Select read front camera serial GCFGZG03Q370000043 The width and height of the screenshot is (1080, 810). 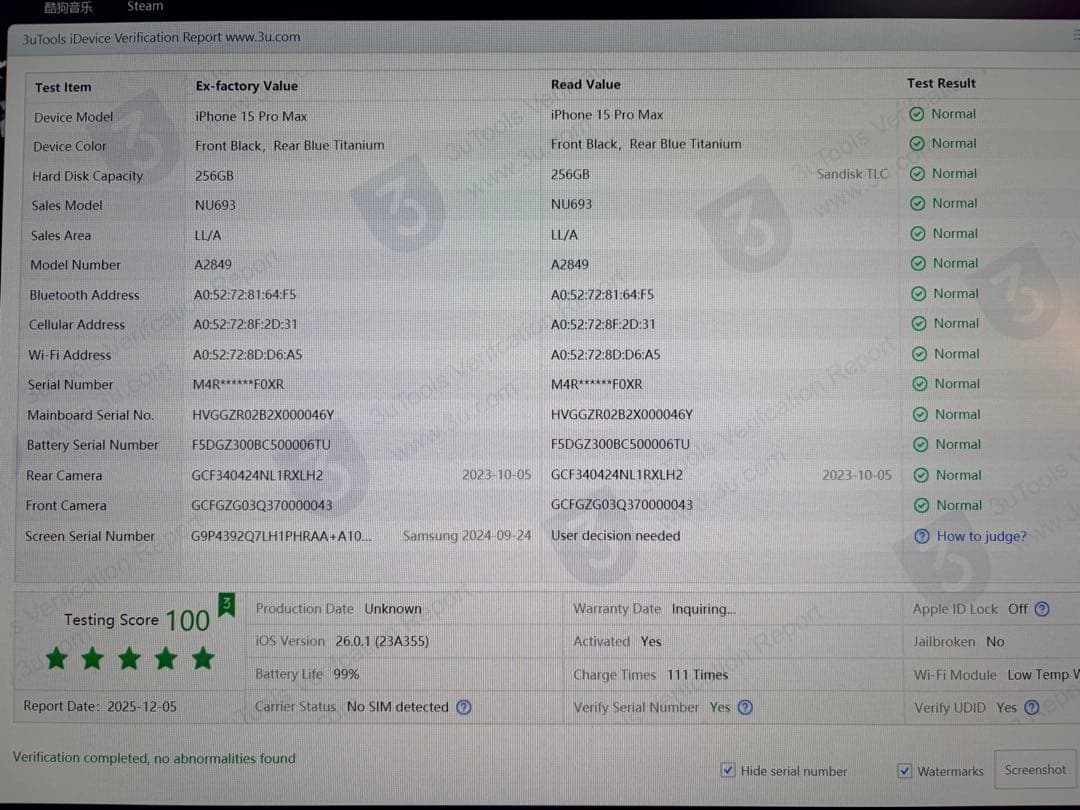[x=621, y=505]
